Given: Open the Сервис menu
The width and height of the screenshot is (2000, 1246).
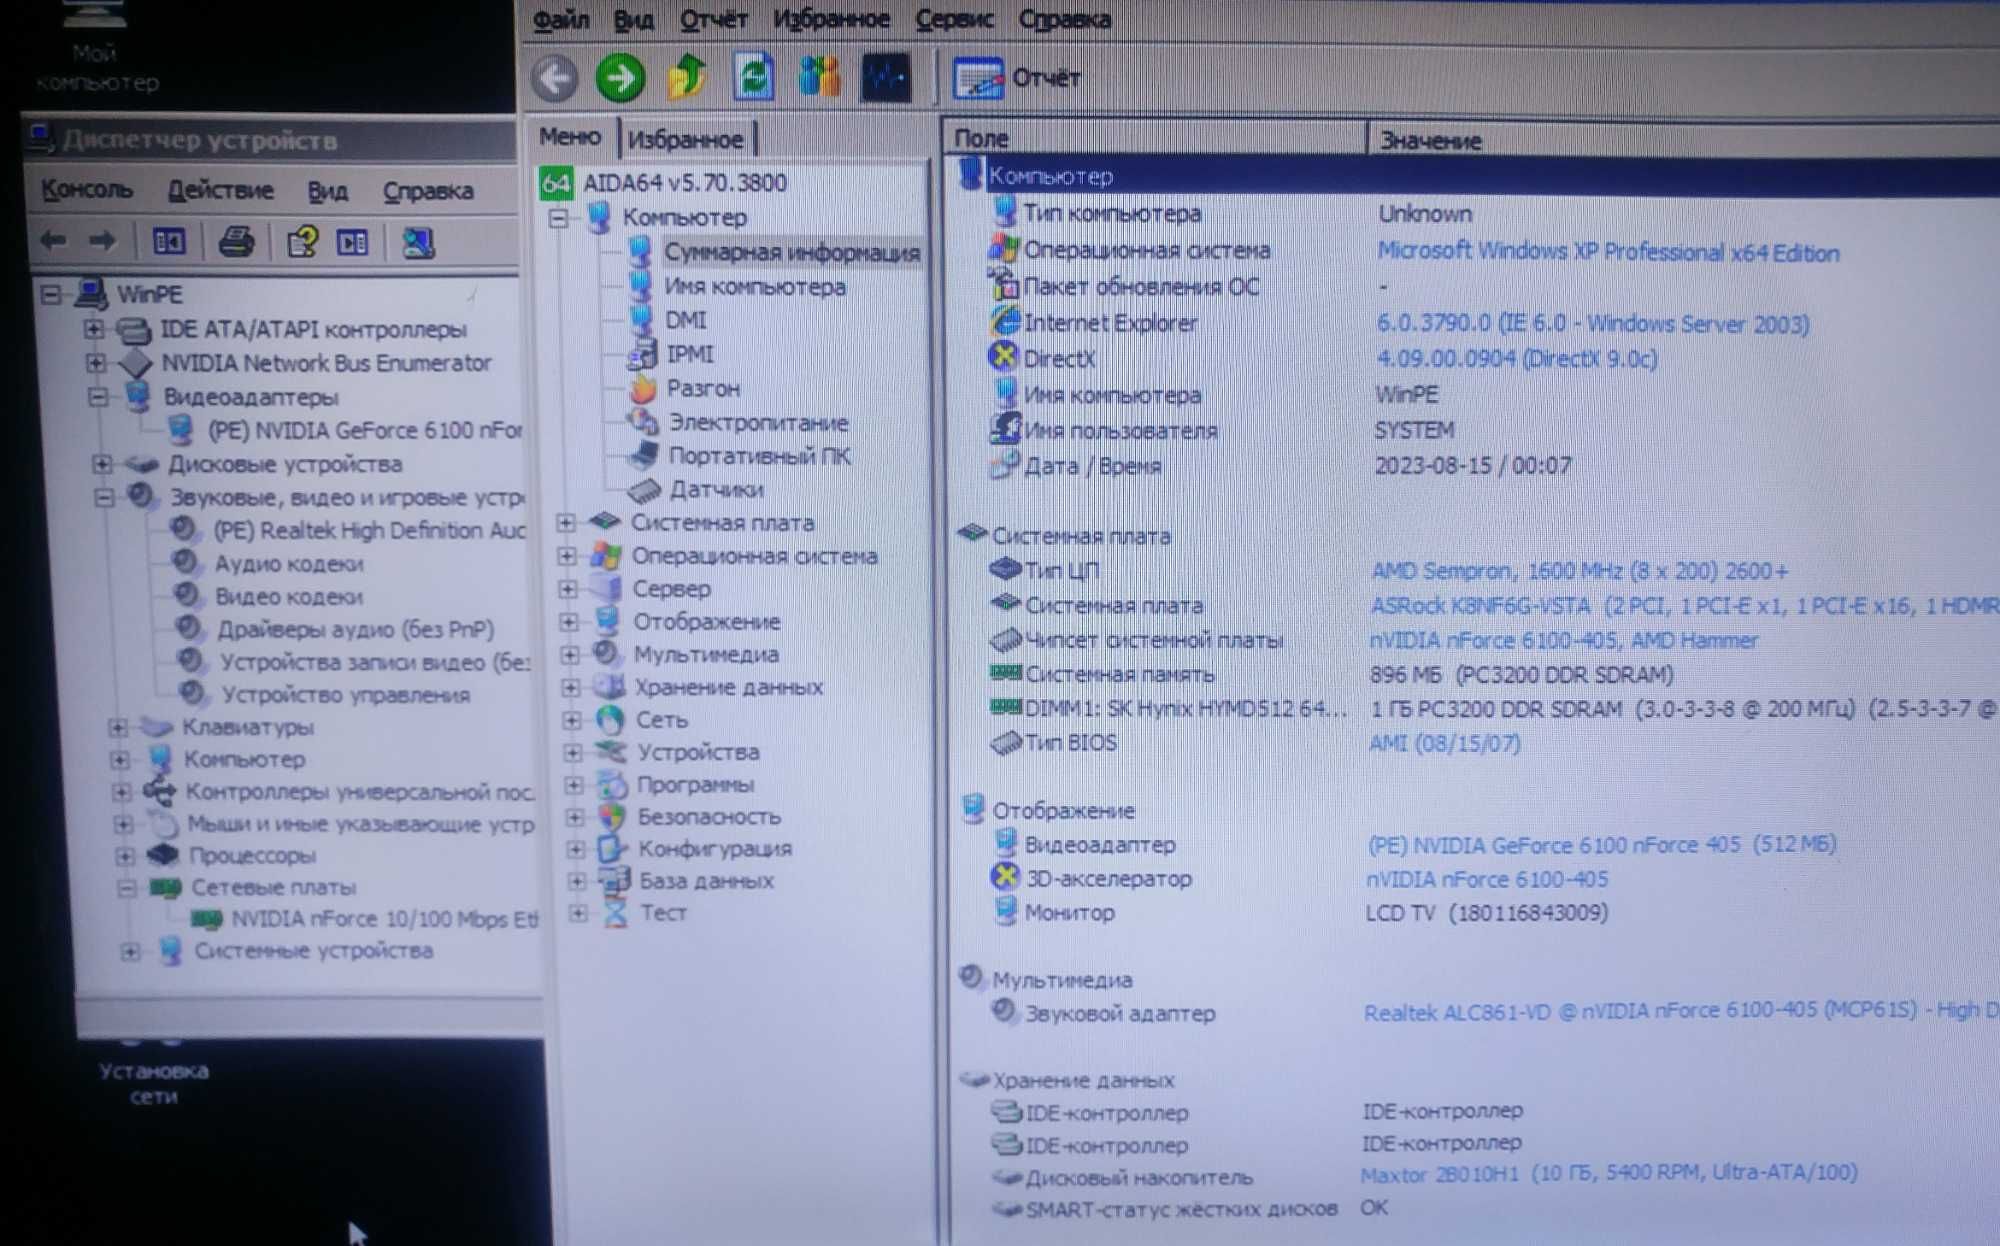Looking at the screenshot, I should (x=954, y=19).
